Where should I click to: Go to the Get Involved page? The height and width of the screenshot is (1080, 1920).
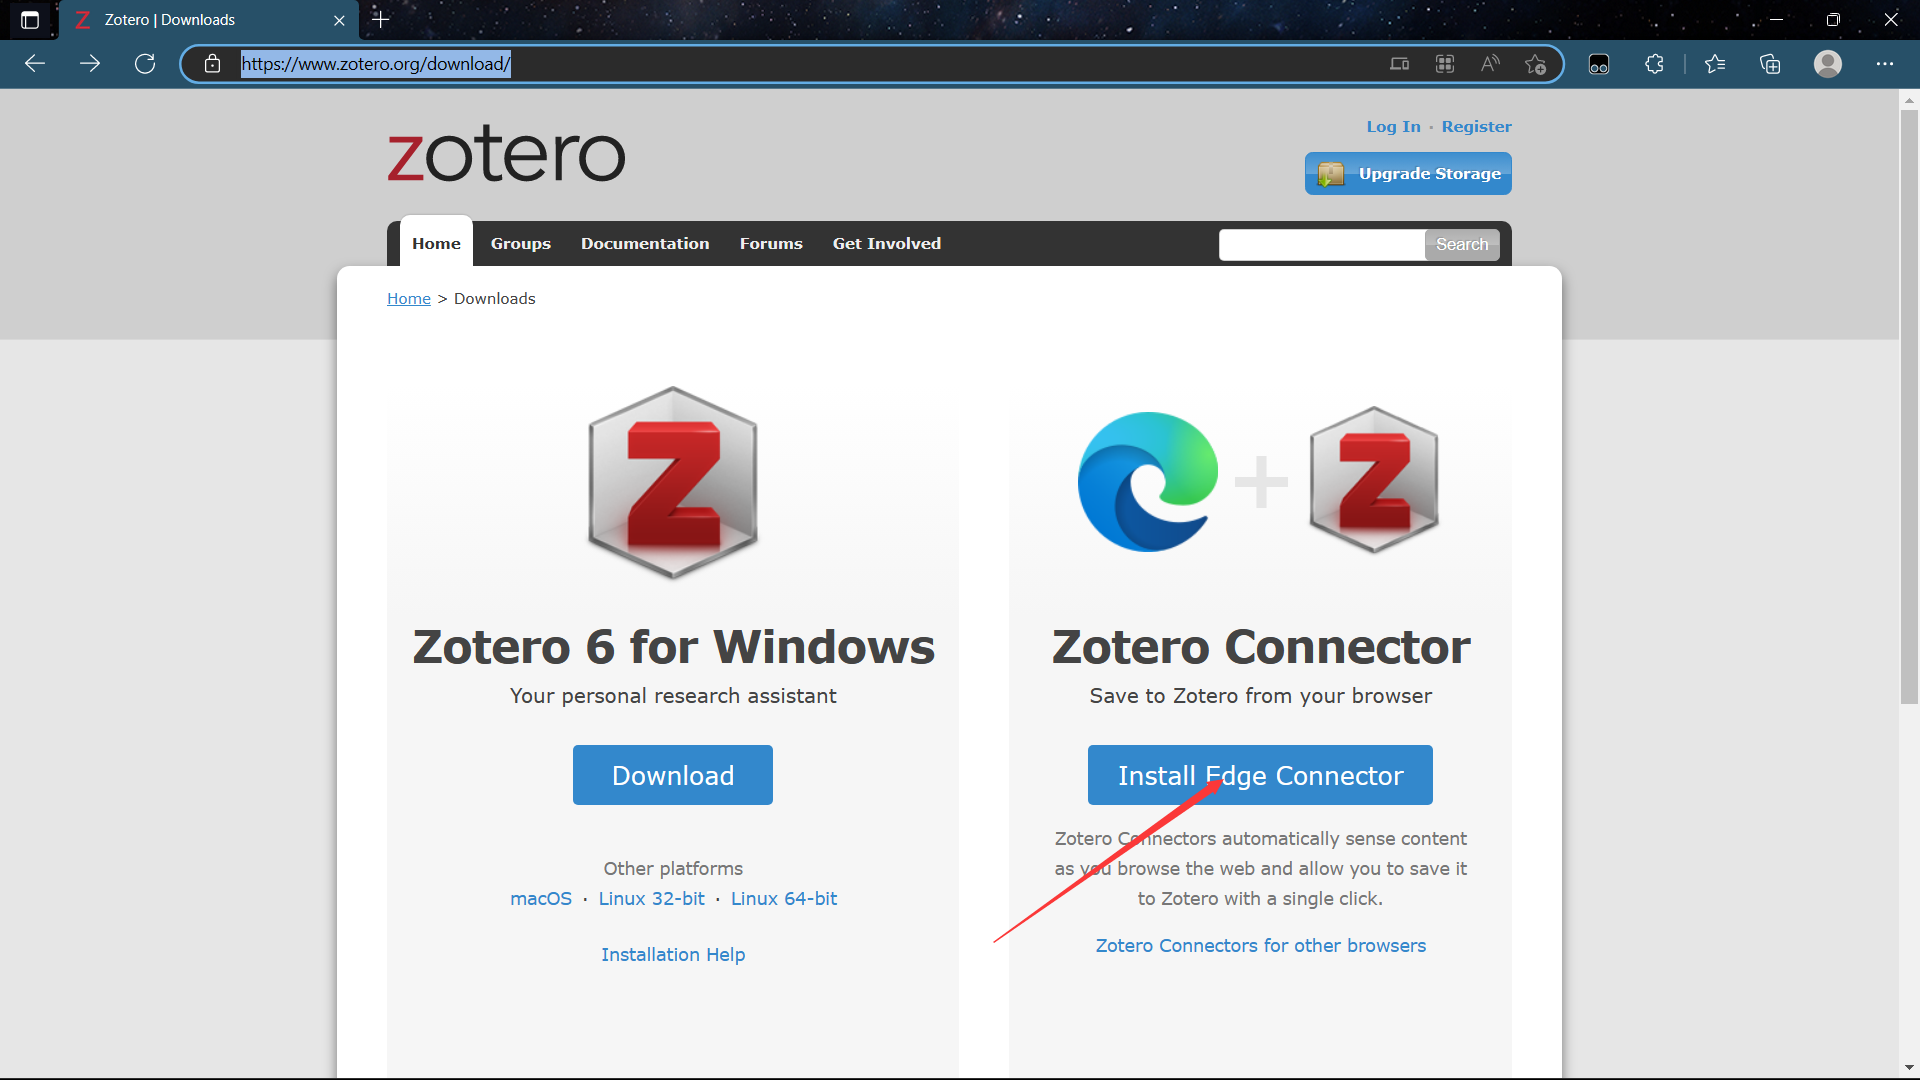[x=886, y=243]
